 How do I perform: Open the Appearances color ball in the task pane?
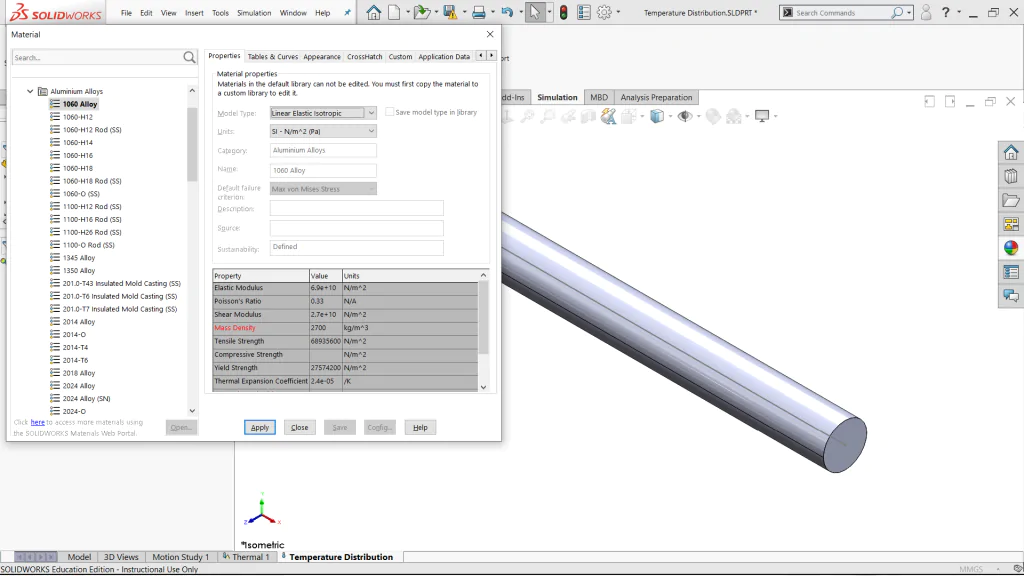coord(1011,248)
